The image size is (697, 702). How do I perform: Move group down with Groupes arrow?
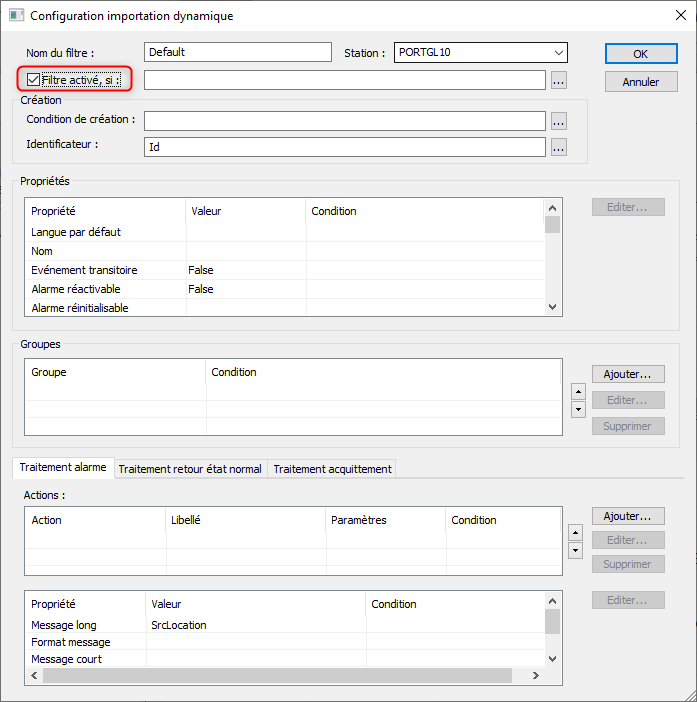(x=577, y=409)
